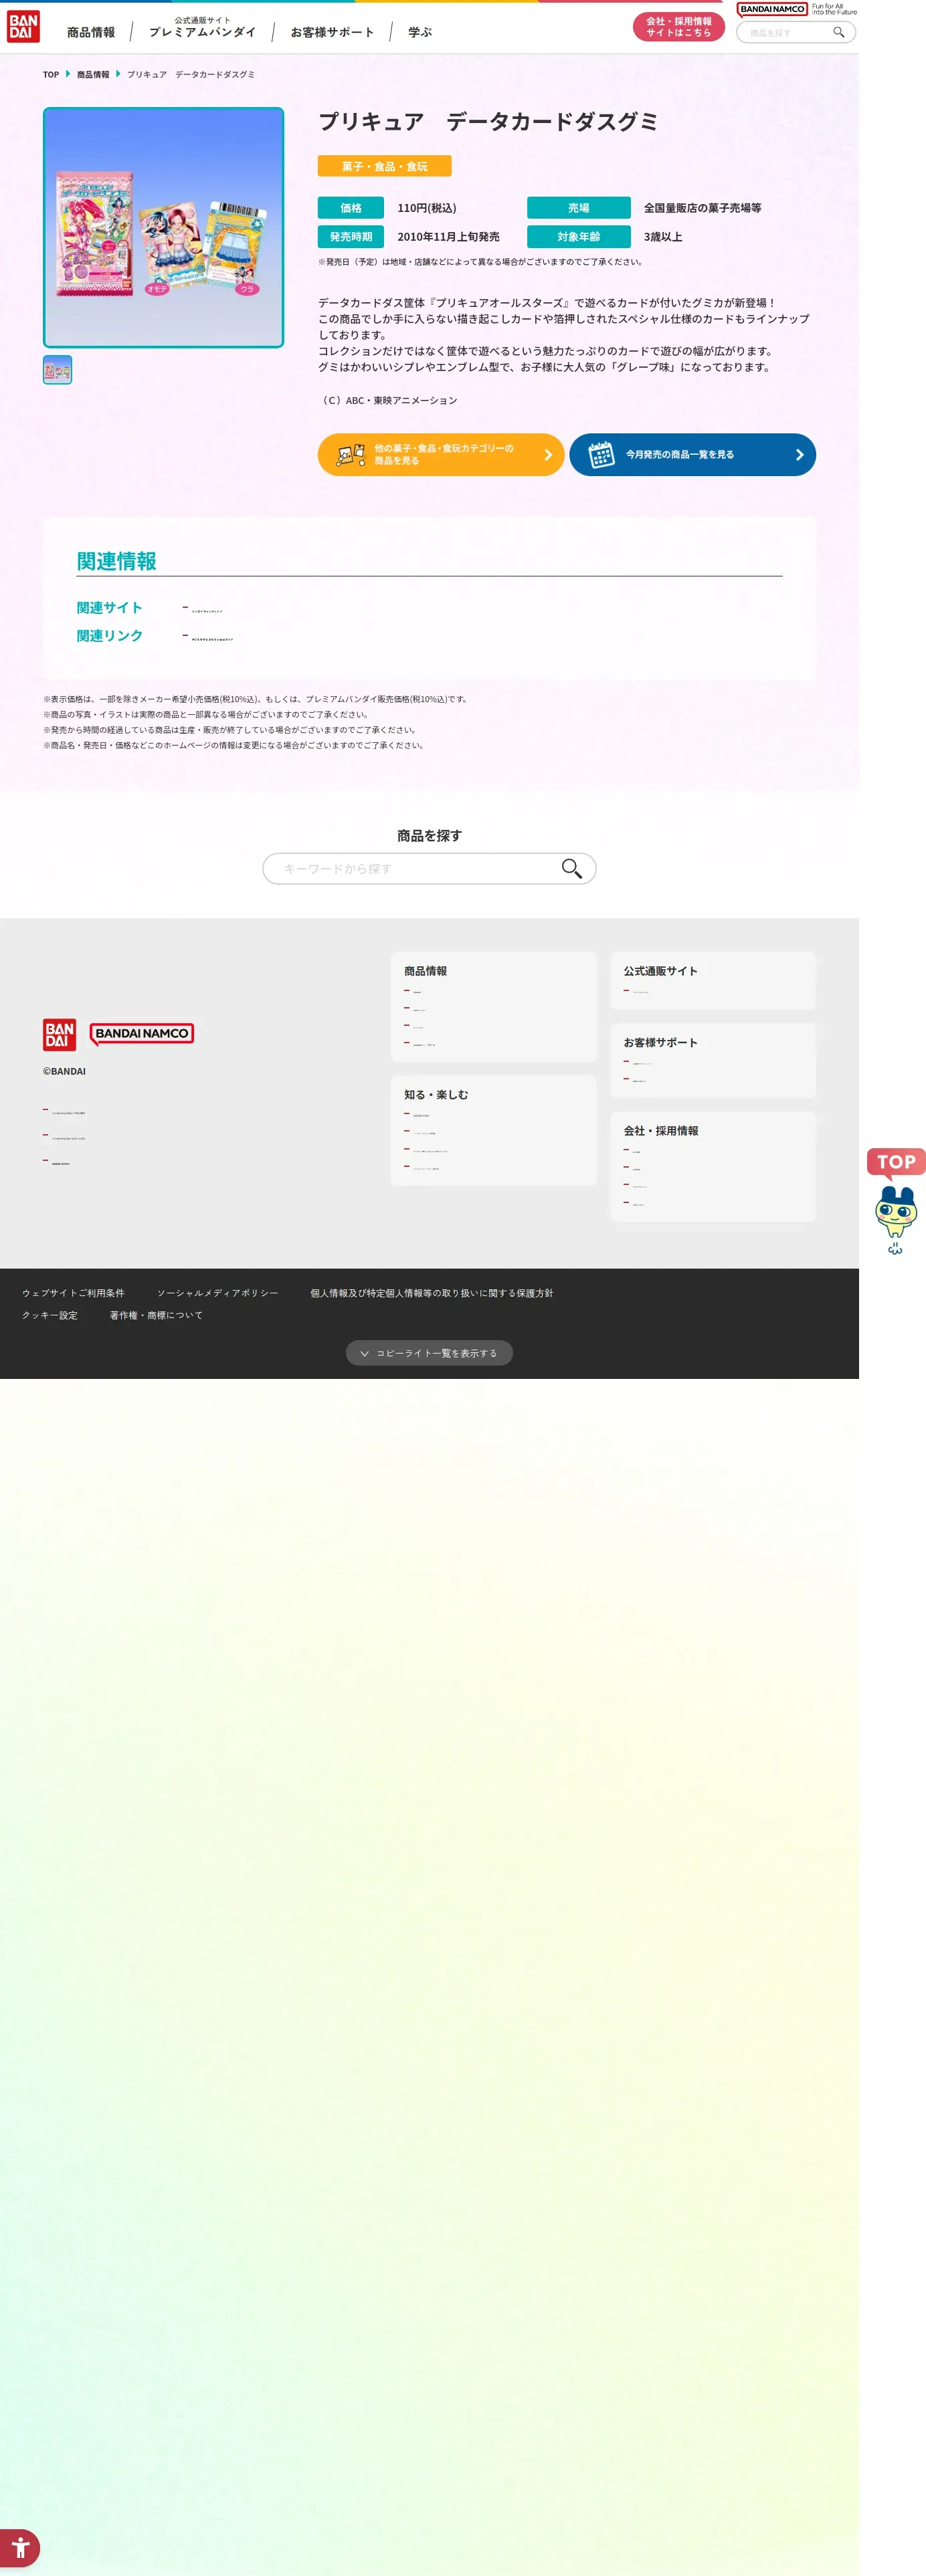Image resolution: width=926 pixels, height=2576 pixels.
Task: Select the small product thumbnail
Action: click(x=58, y=370)
